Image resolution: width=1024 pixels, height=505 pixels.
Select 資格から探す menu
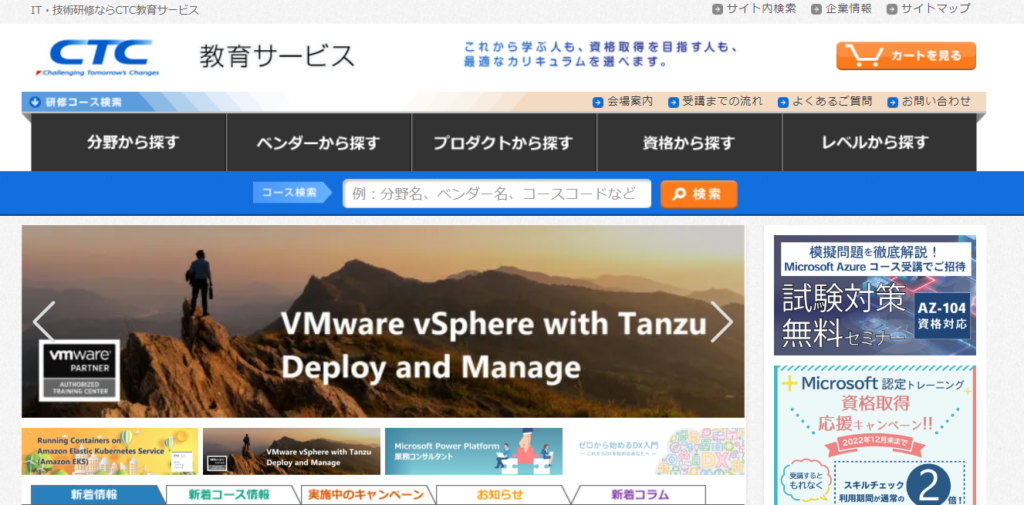pyautogui.click(x=690, y=142)
